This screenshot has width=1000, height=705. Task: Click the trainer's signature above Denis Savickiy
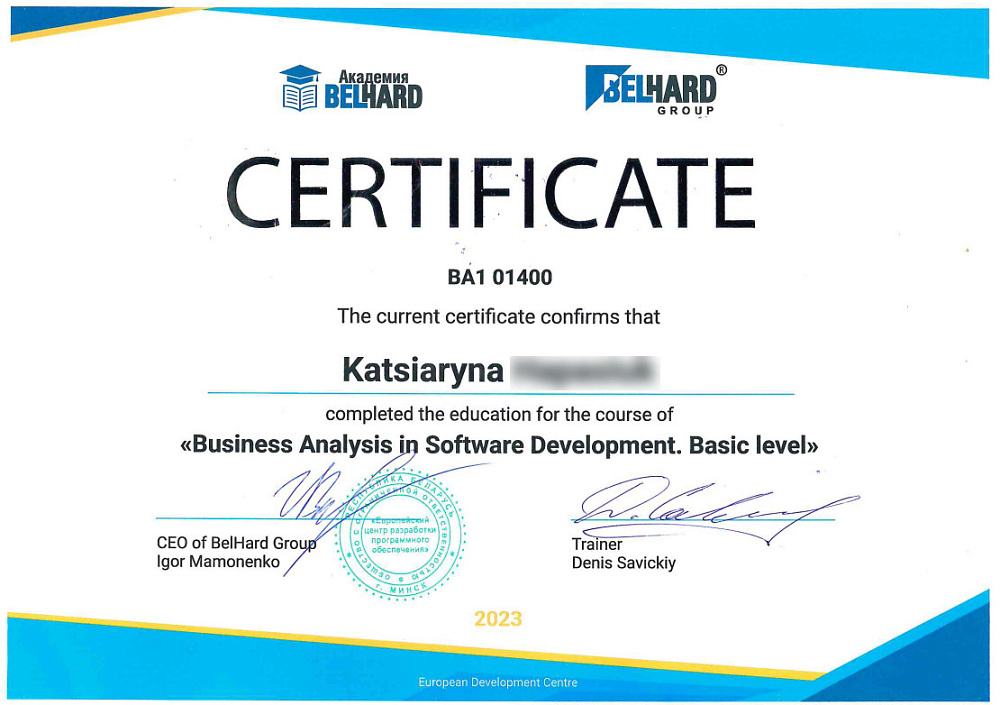point(700,505)
